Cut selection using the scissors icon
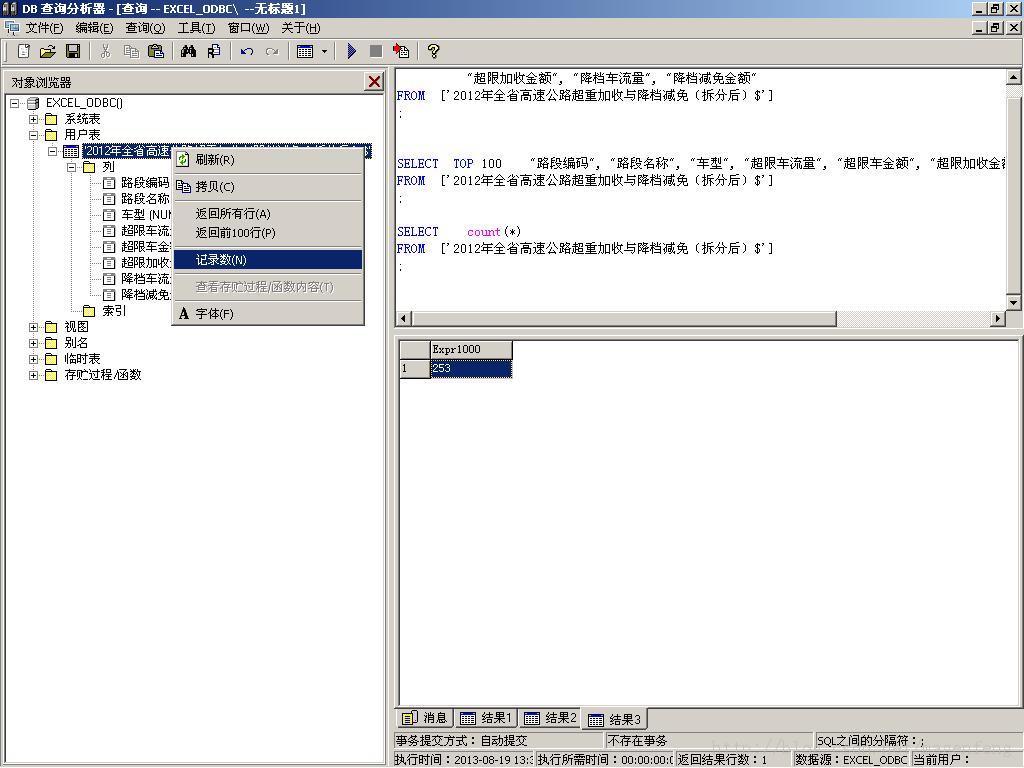Screen dimensions: 1024x768 pyautogui.click(x=105, y=51)
